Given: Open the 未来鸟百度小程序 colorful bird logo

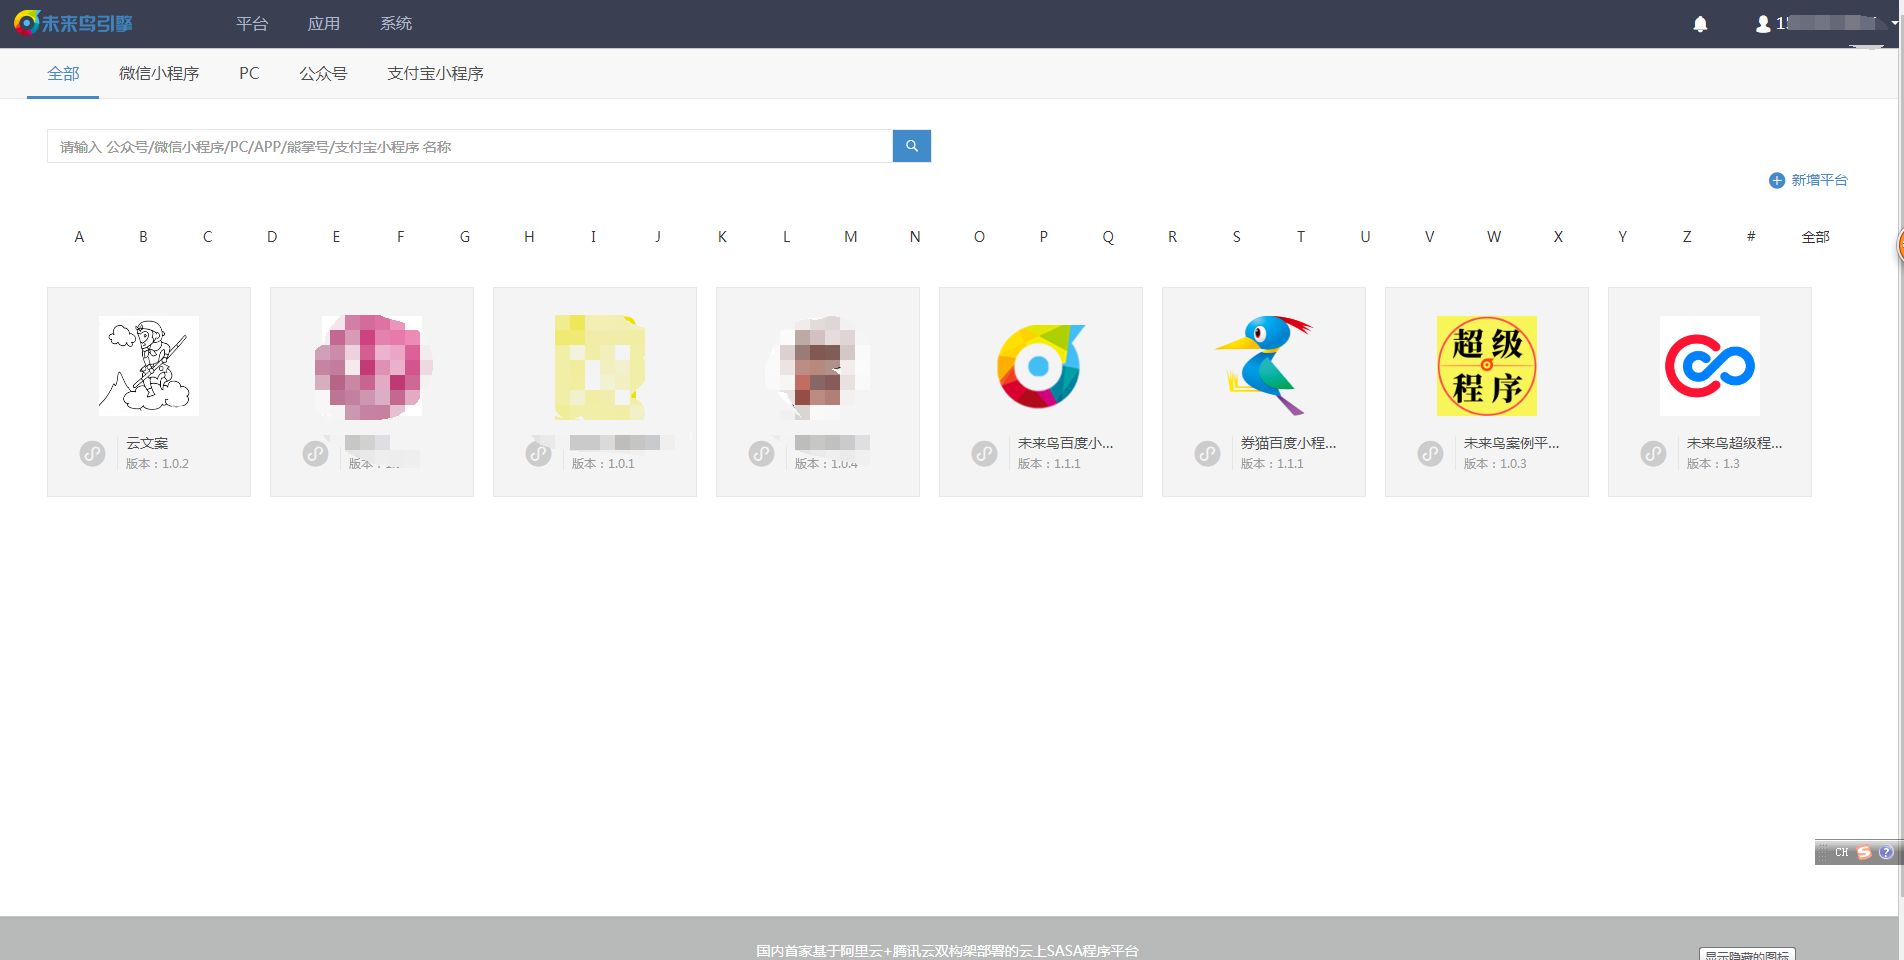Looking at the screenshot, I should [1040, 366].
